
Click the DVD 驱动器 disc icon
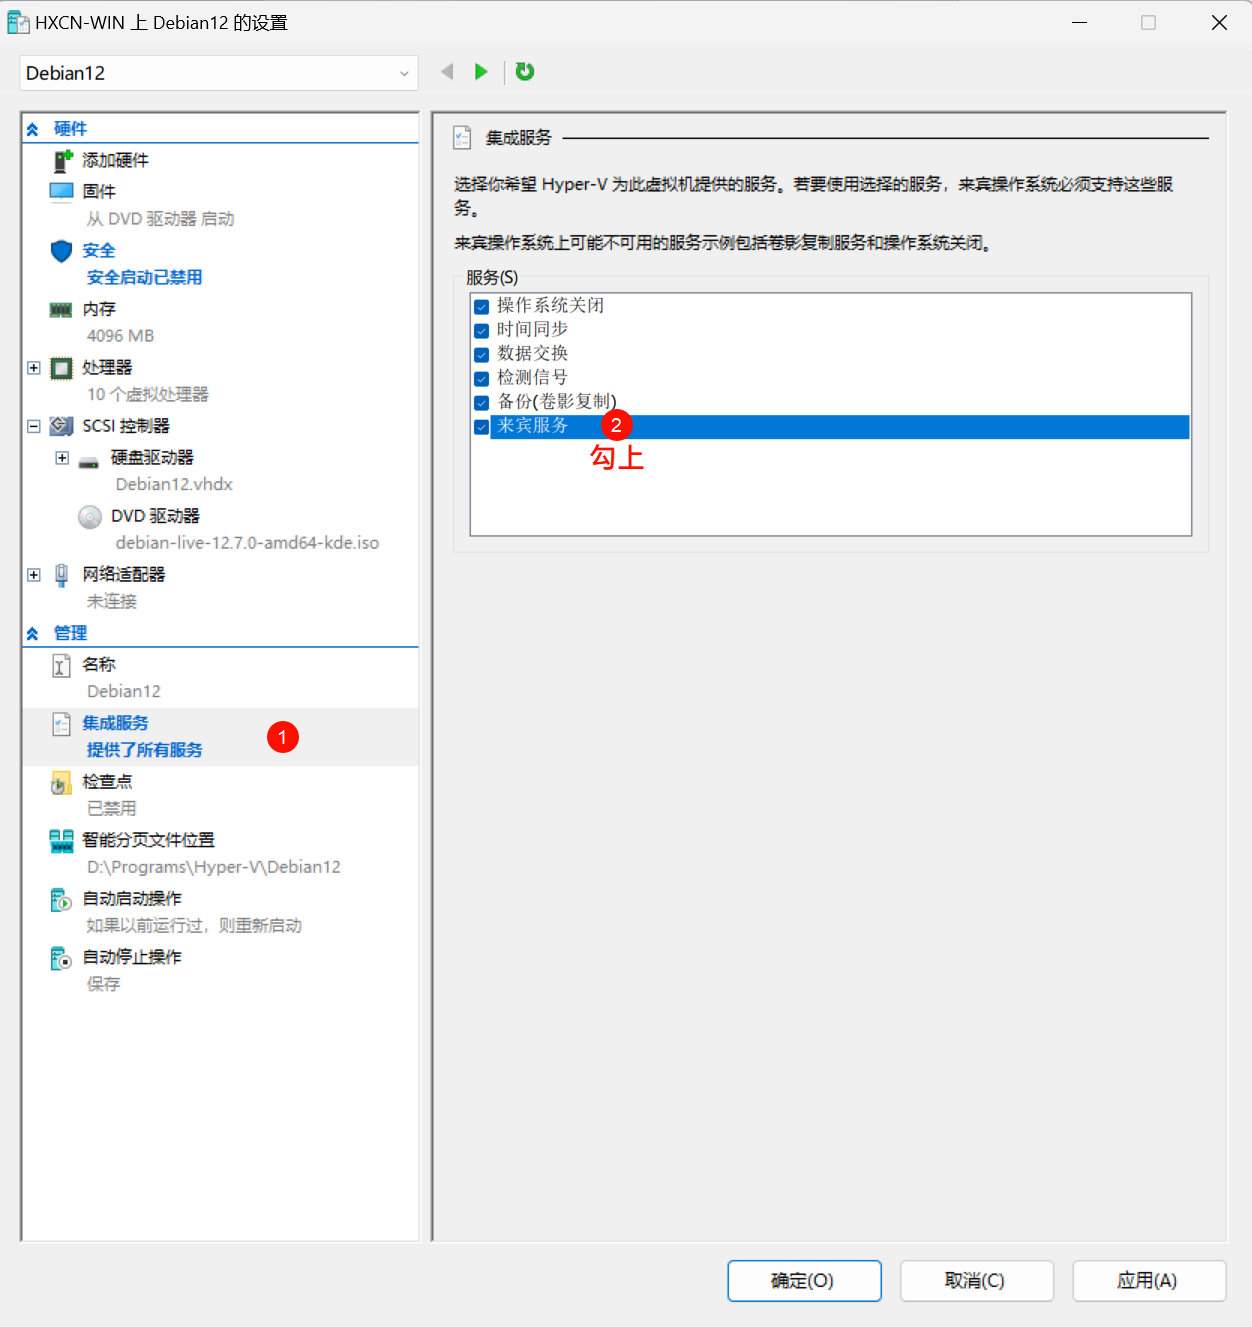click(90, 516)
